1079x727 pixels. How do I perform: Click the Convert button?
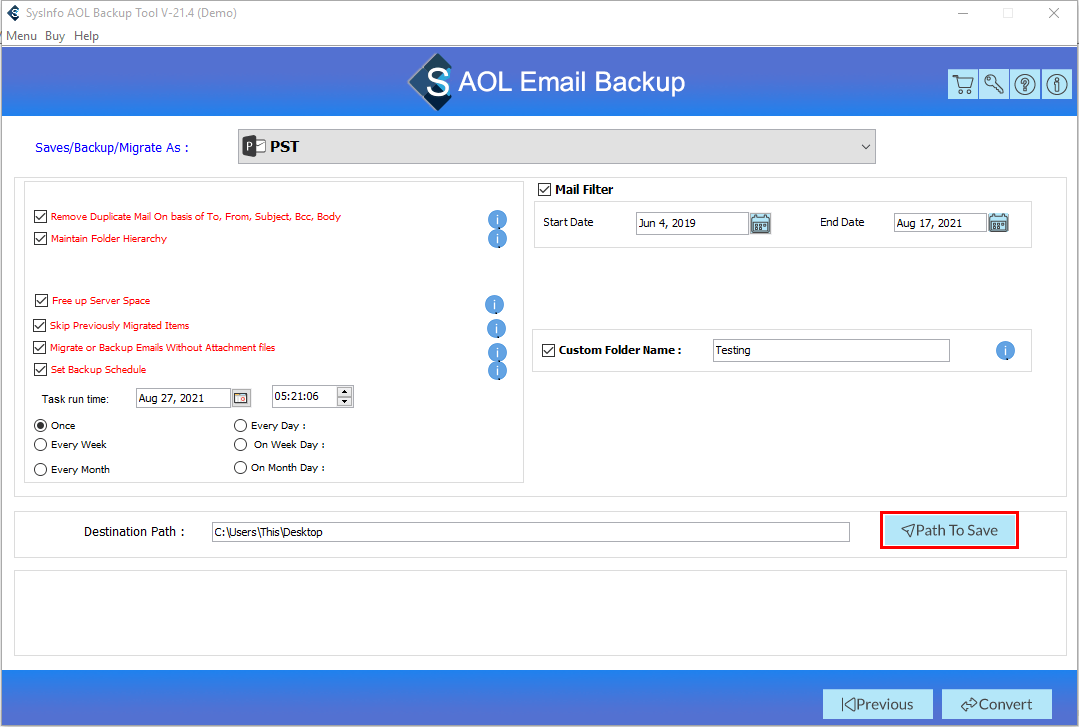[x=996, y=704]
